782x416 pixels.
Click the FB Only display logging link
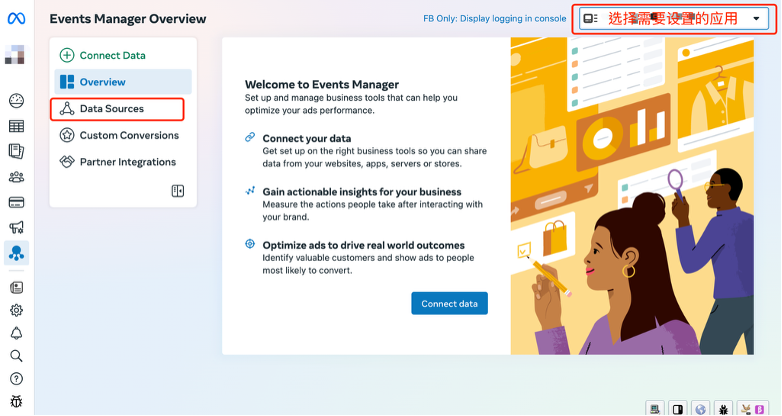tap(494, 18)
